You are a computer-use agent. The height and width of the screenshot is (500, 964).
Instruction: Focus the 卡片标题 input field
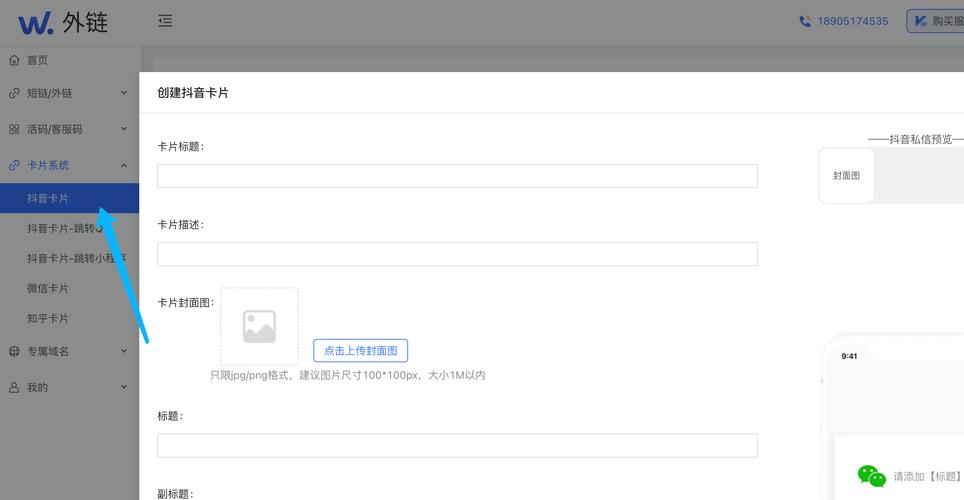click(x=457, y=176)
